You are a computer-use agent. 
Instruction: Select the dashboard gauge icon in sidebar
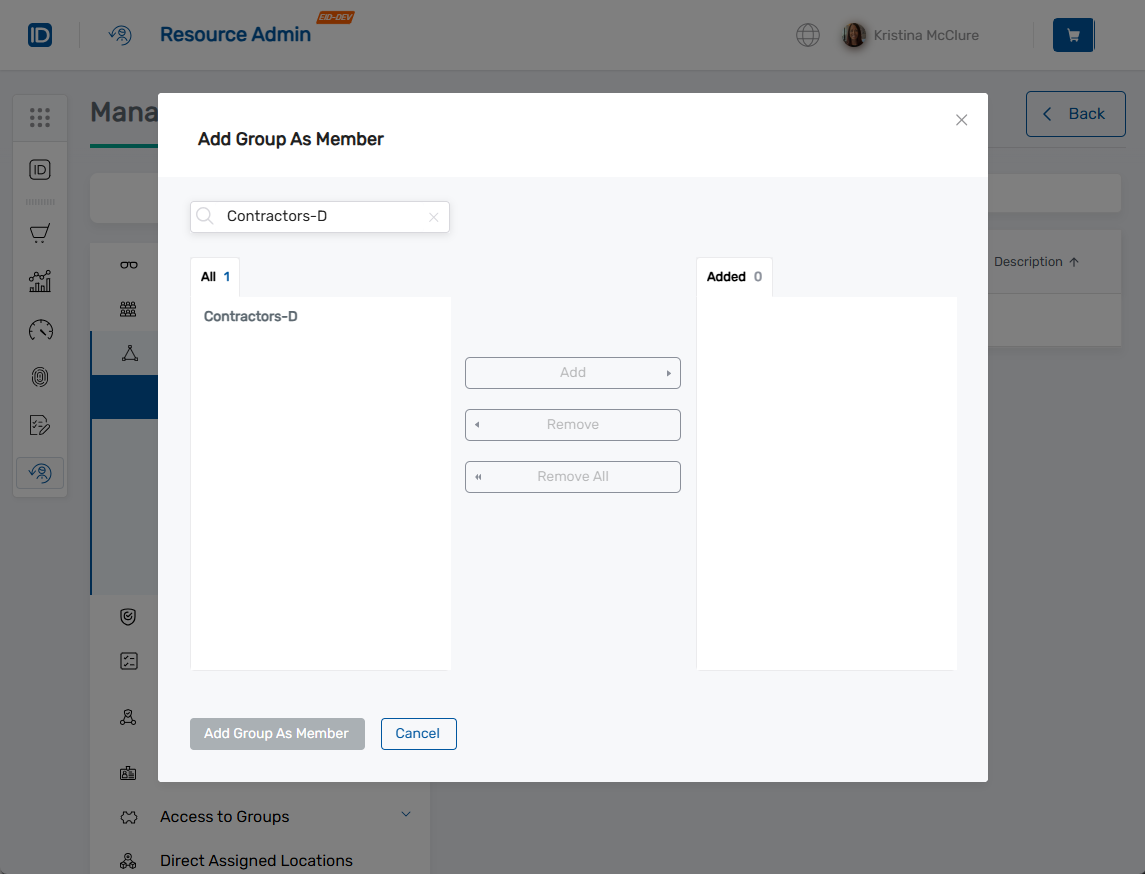(x=40, y=330)
